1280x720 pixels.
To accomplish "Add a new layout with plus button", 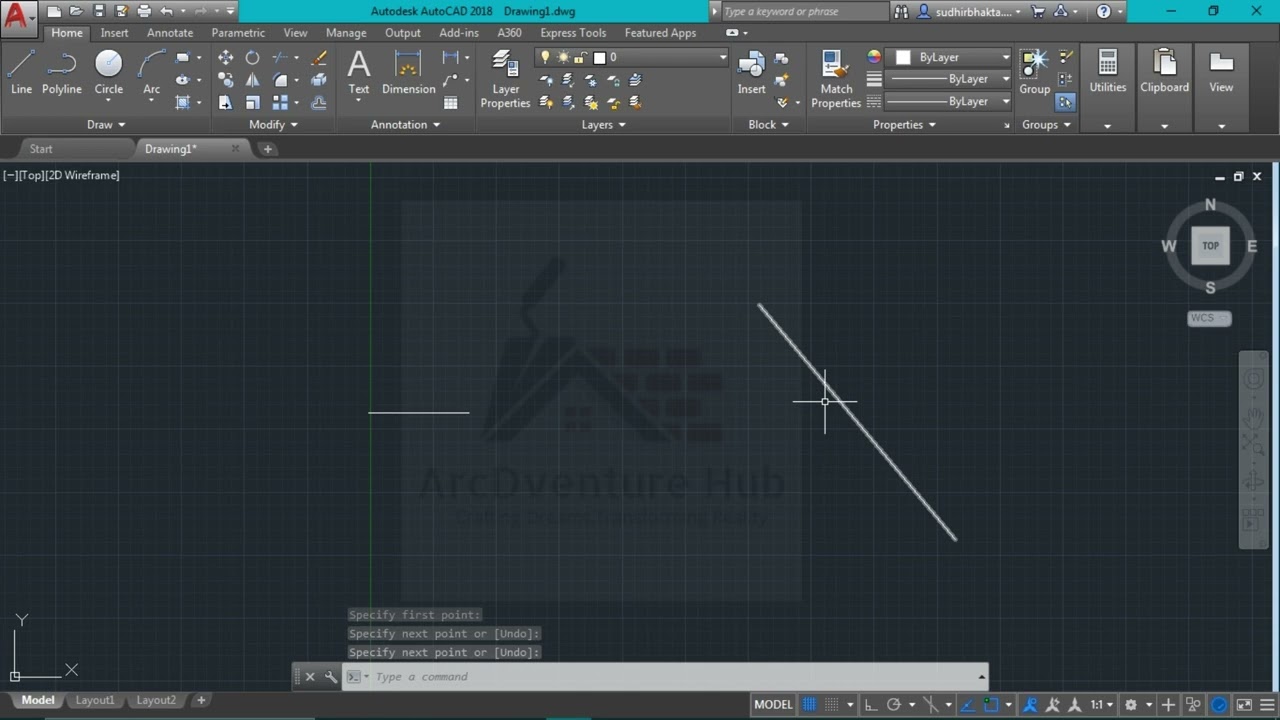I will tap(201, 701).
